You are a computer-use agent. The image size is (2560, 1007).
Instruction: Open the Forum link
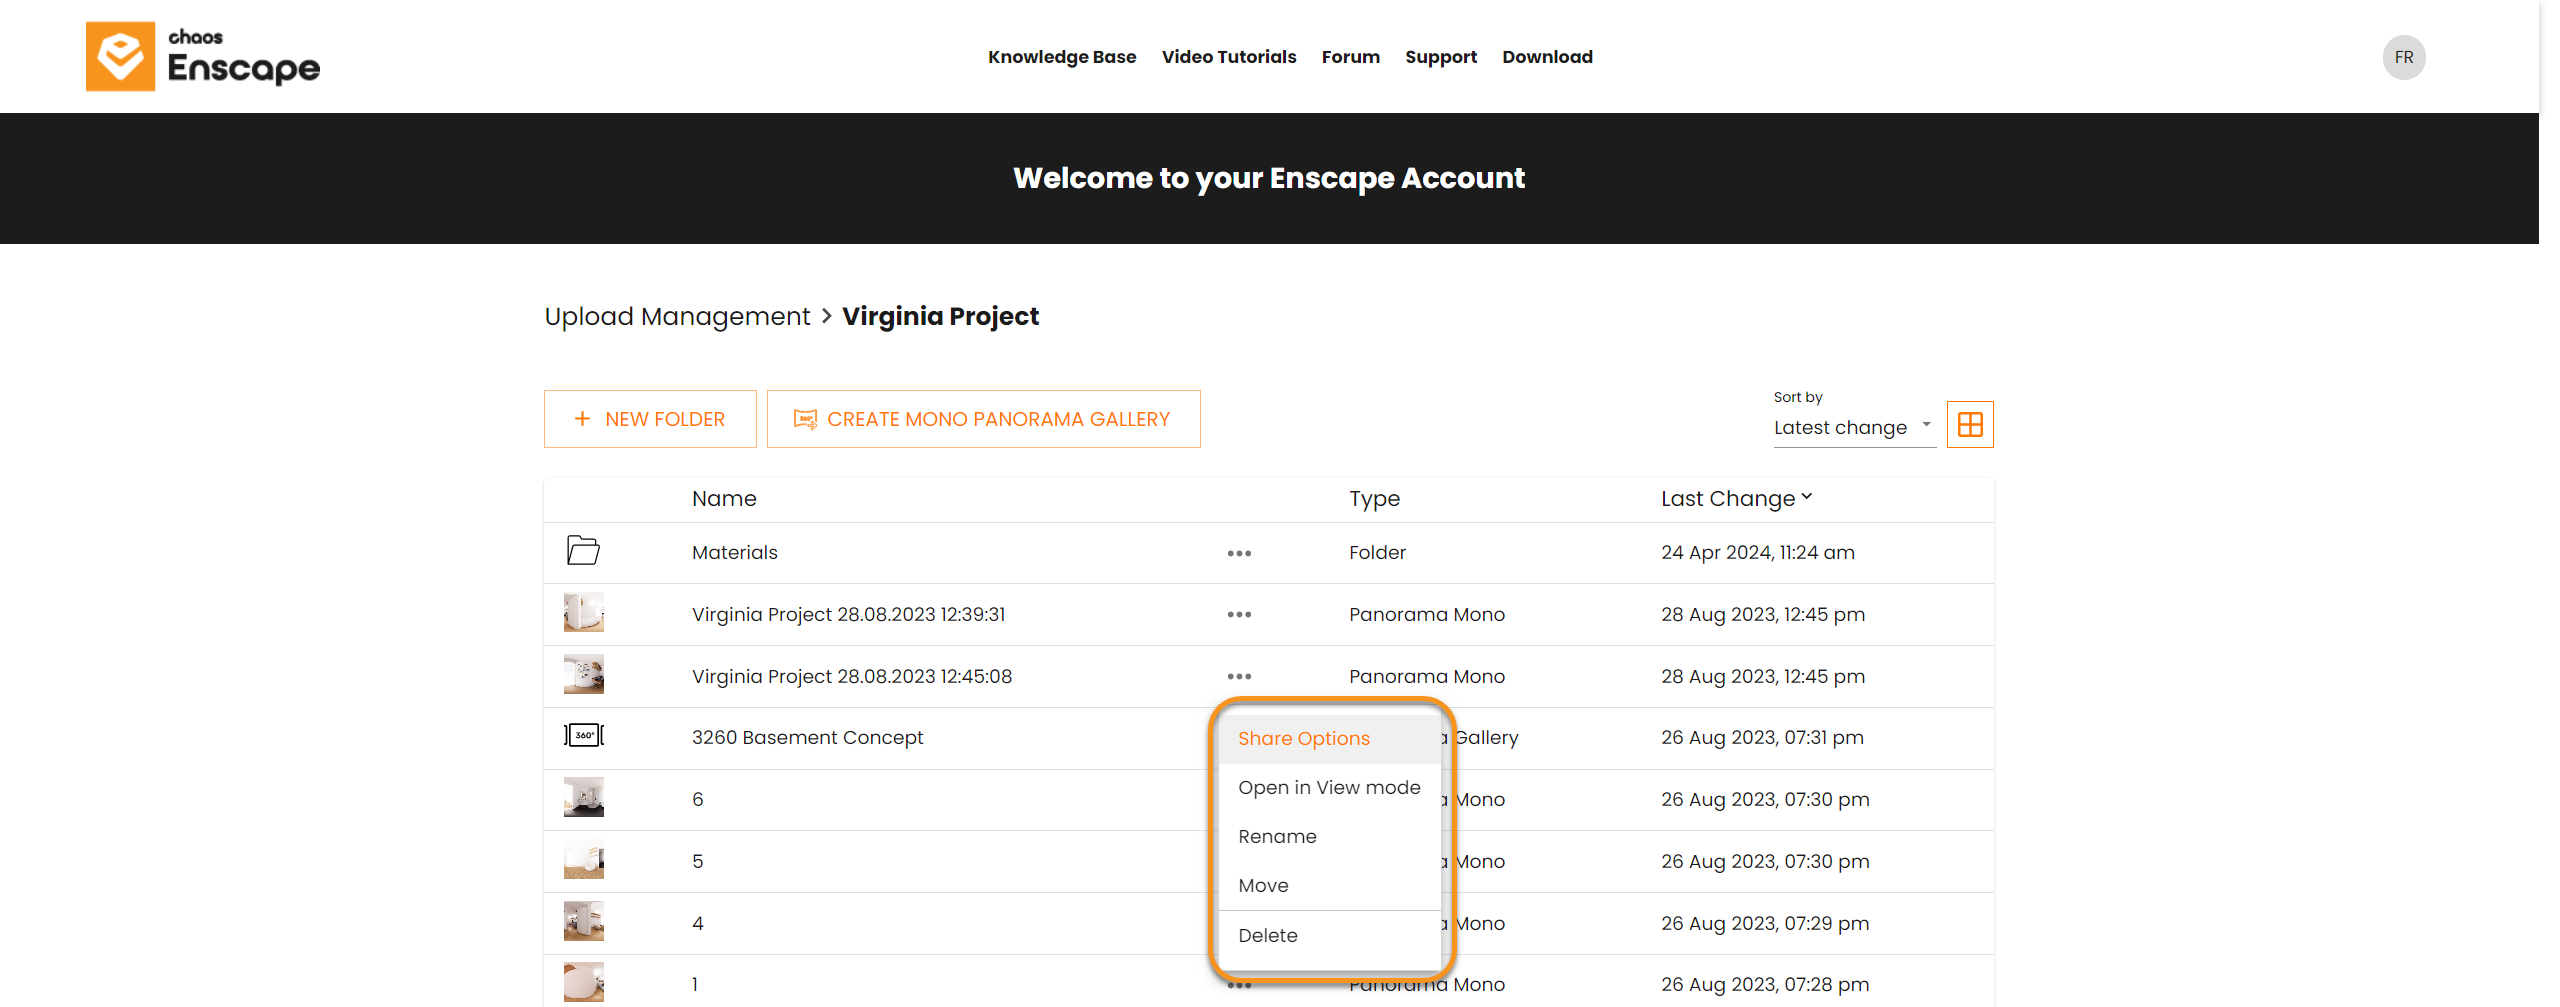1350,57
